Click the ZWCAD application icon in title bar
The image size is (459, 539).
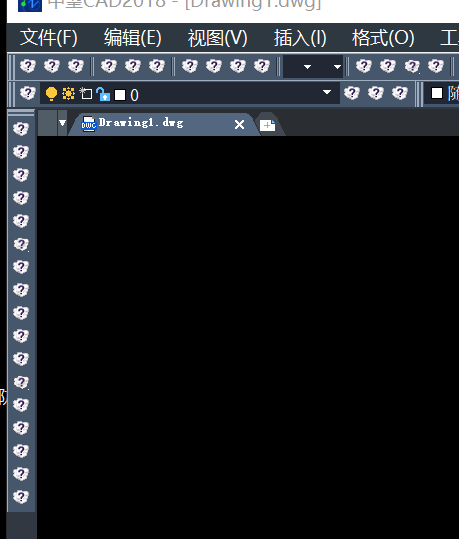(x=30, y=4)
